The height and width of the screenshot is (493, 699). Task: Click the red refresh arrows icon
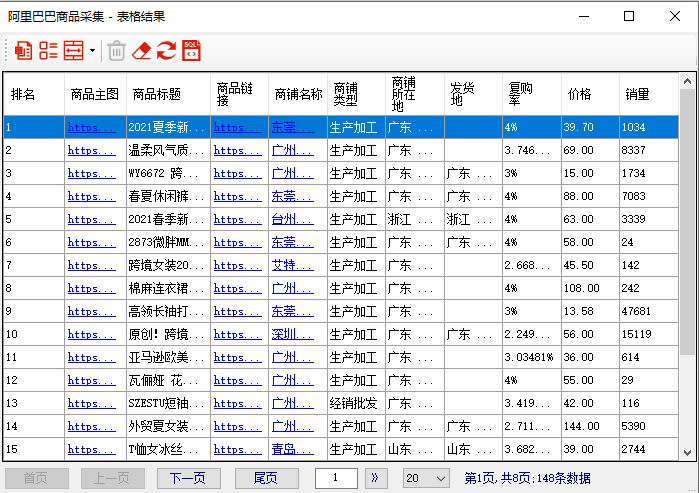tap(166, 50)
